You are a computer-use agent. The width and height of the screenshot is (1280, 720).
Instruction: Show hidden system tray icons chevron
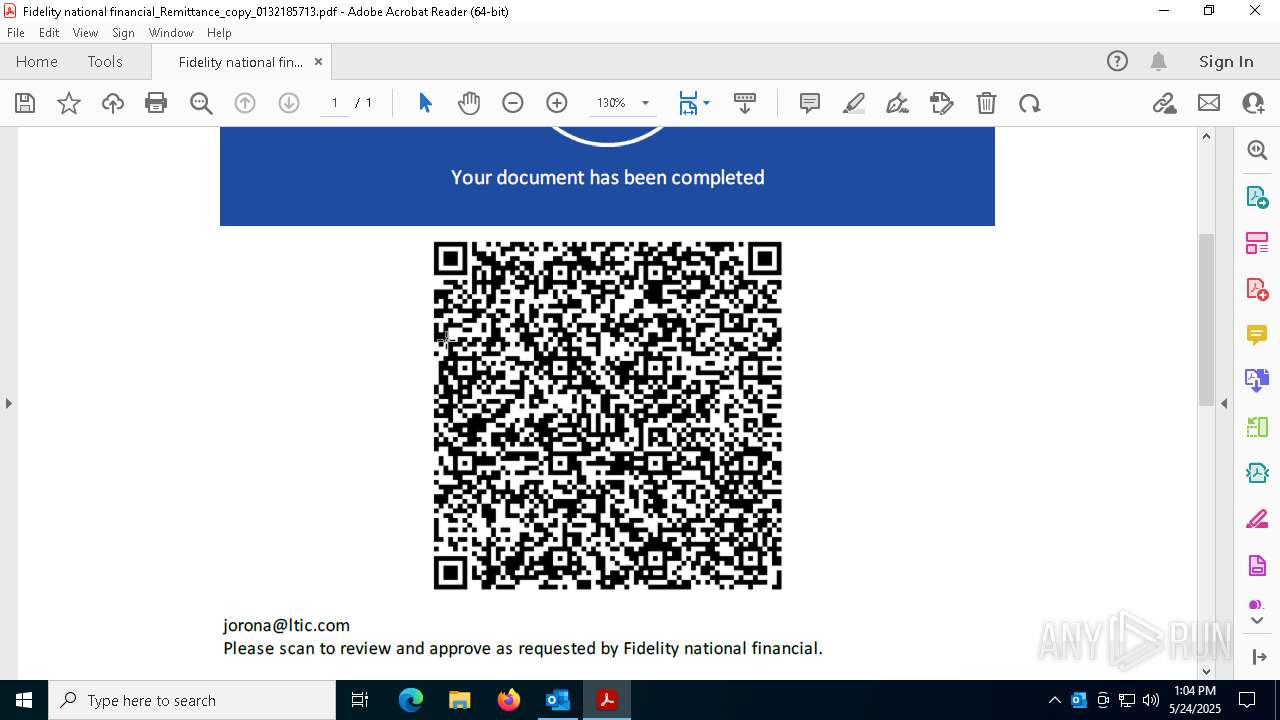(1055, 700)
